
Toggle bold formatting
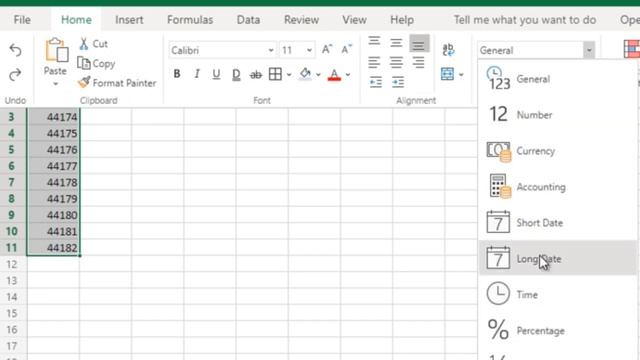pyautogui.click(x=177, y=74)
